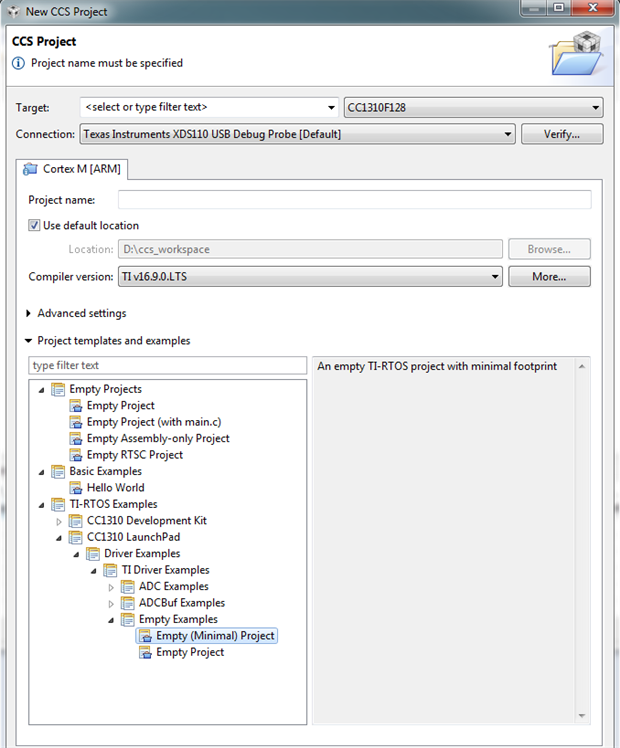The width and height of the screenshot is (620, 748).
Task: Click the Empty (Minimal) Project template icon
Action: [145, 636]
